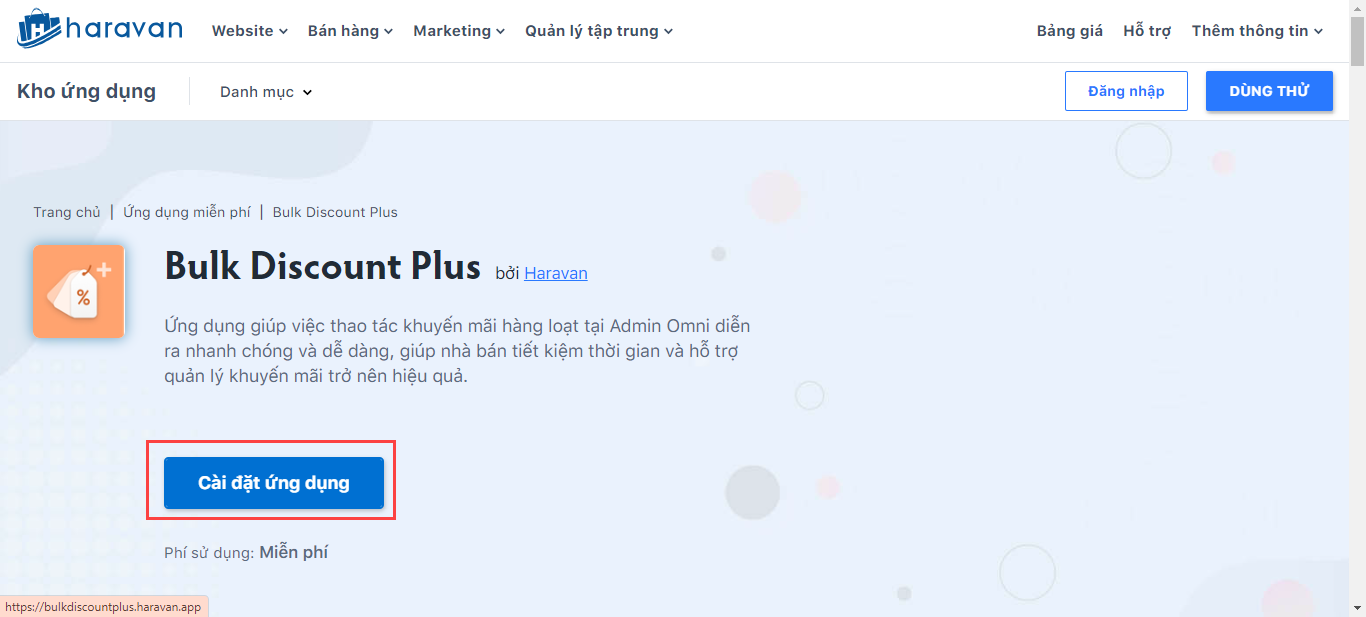Click the Haravan logo in the header
1366x617 pixels.
pyautogui.click(x=99, y=29)
